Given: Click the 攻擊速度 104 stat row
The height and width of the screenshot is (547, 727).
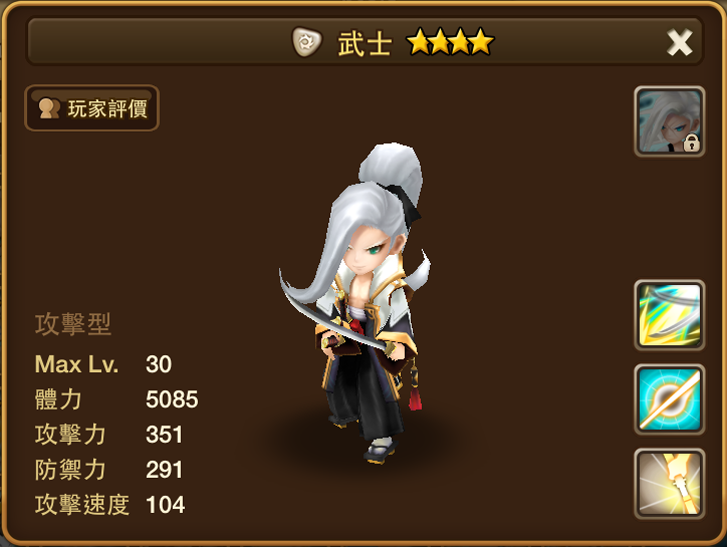Looking at the screenshot, I should [x=110, y=505].
